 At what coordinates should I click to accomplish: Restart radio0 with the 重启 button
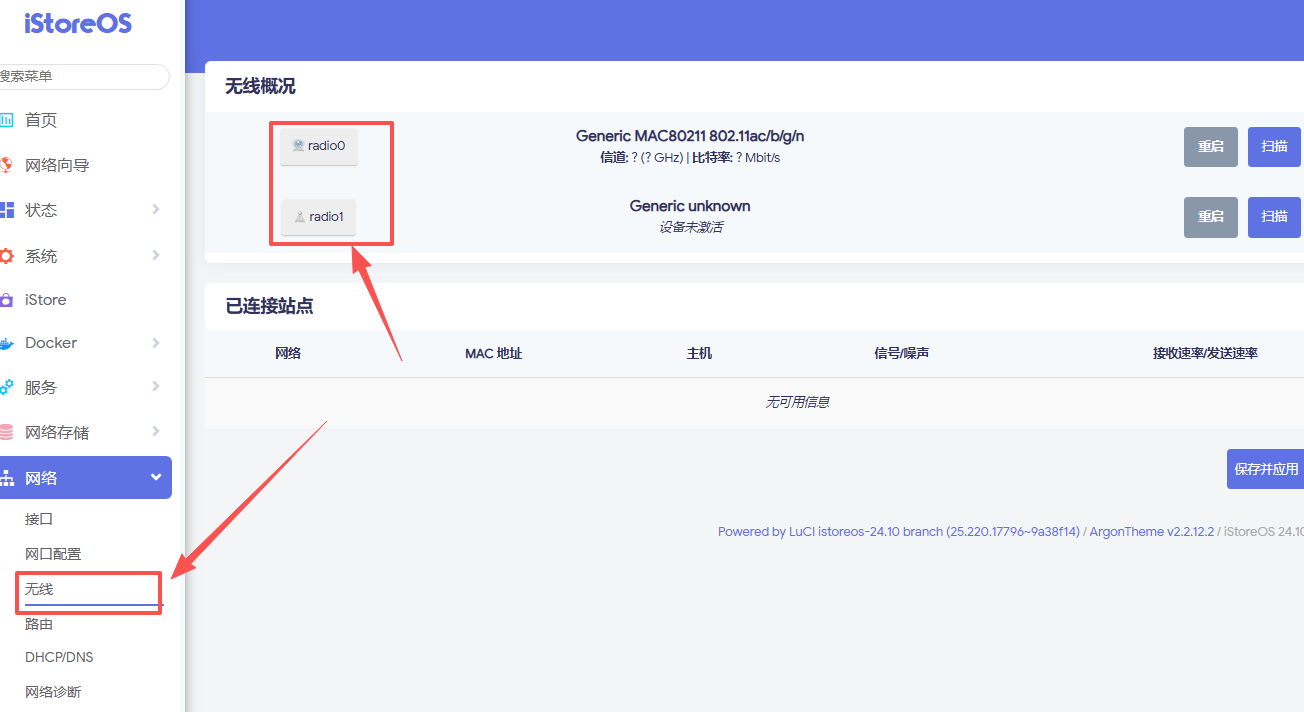[1211, 147]
